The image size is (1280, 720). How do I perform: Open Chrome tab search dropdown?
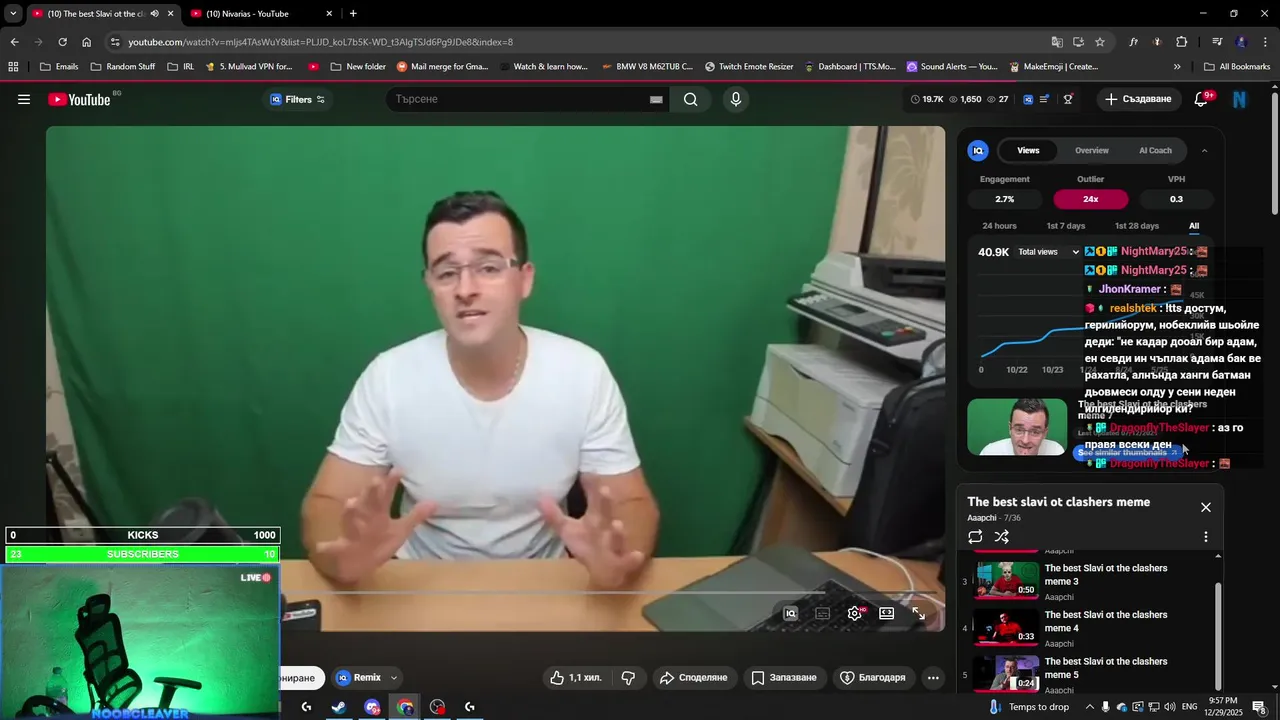pos(13,14)
